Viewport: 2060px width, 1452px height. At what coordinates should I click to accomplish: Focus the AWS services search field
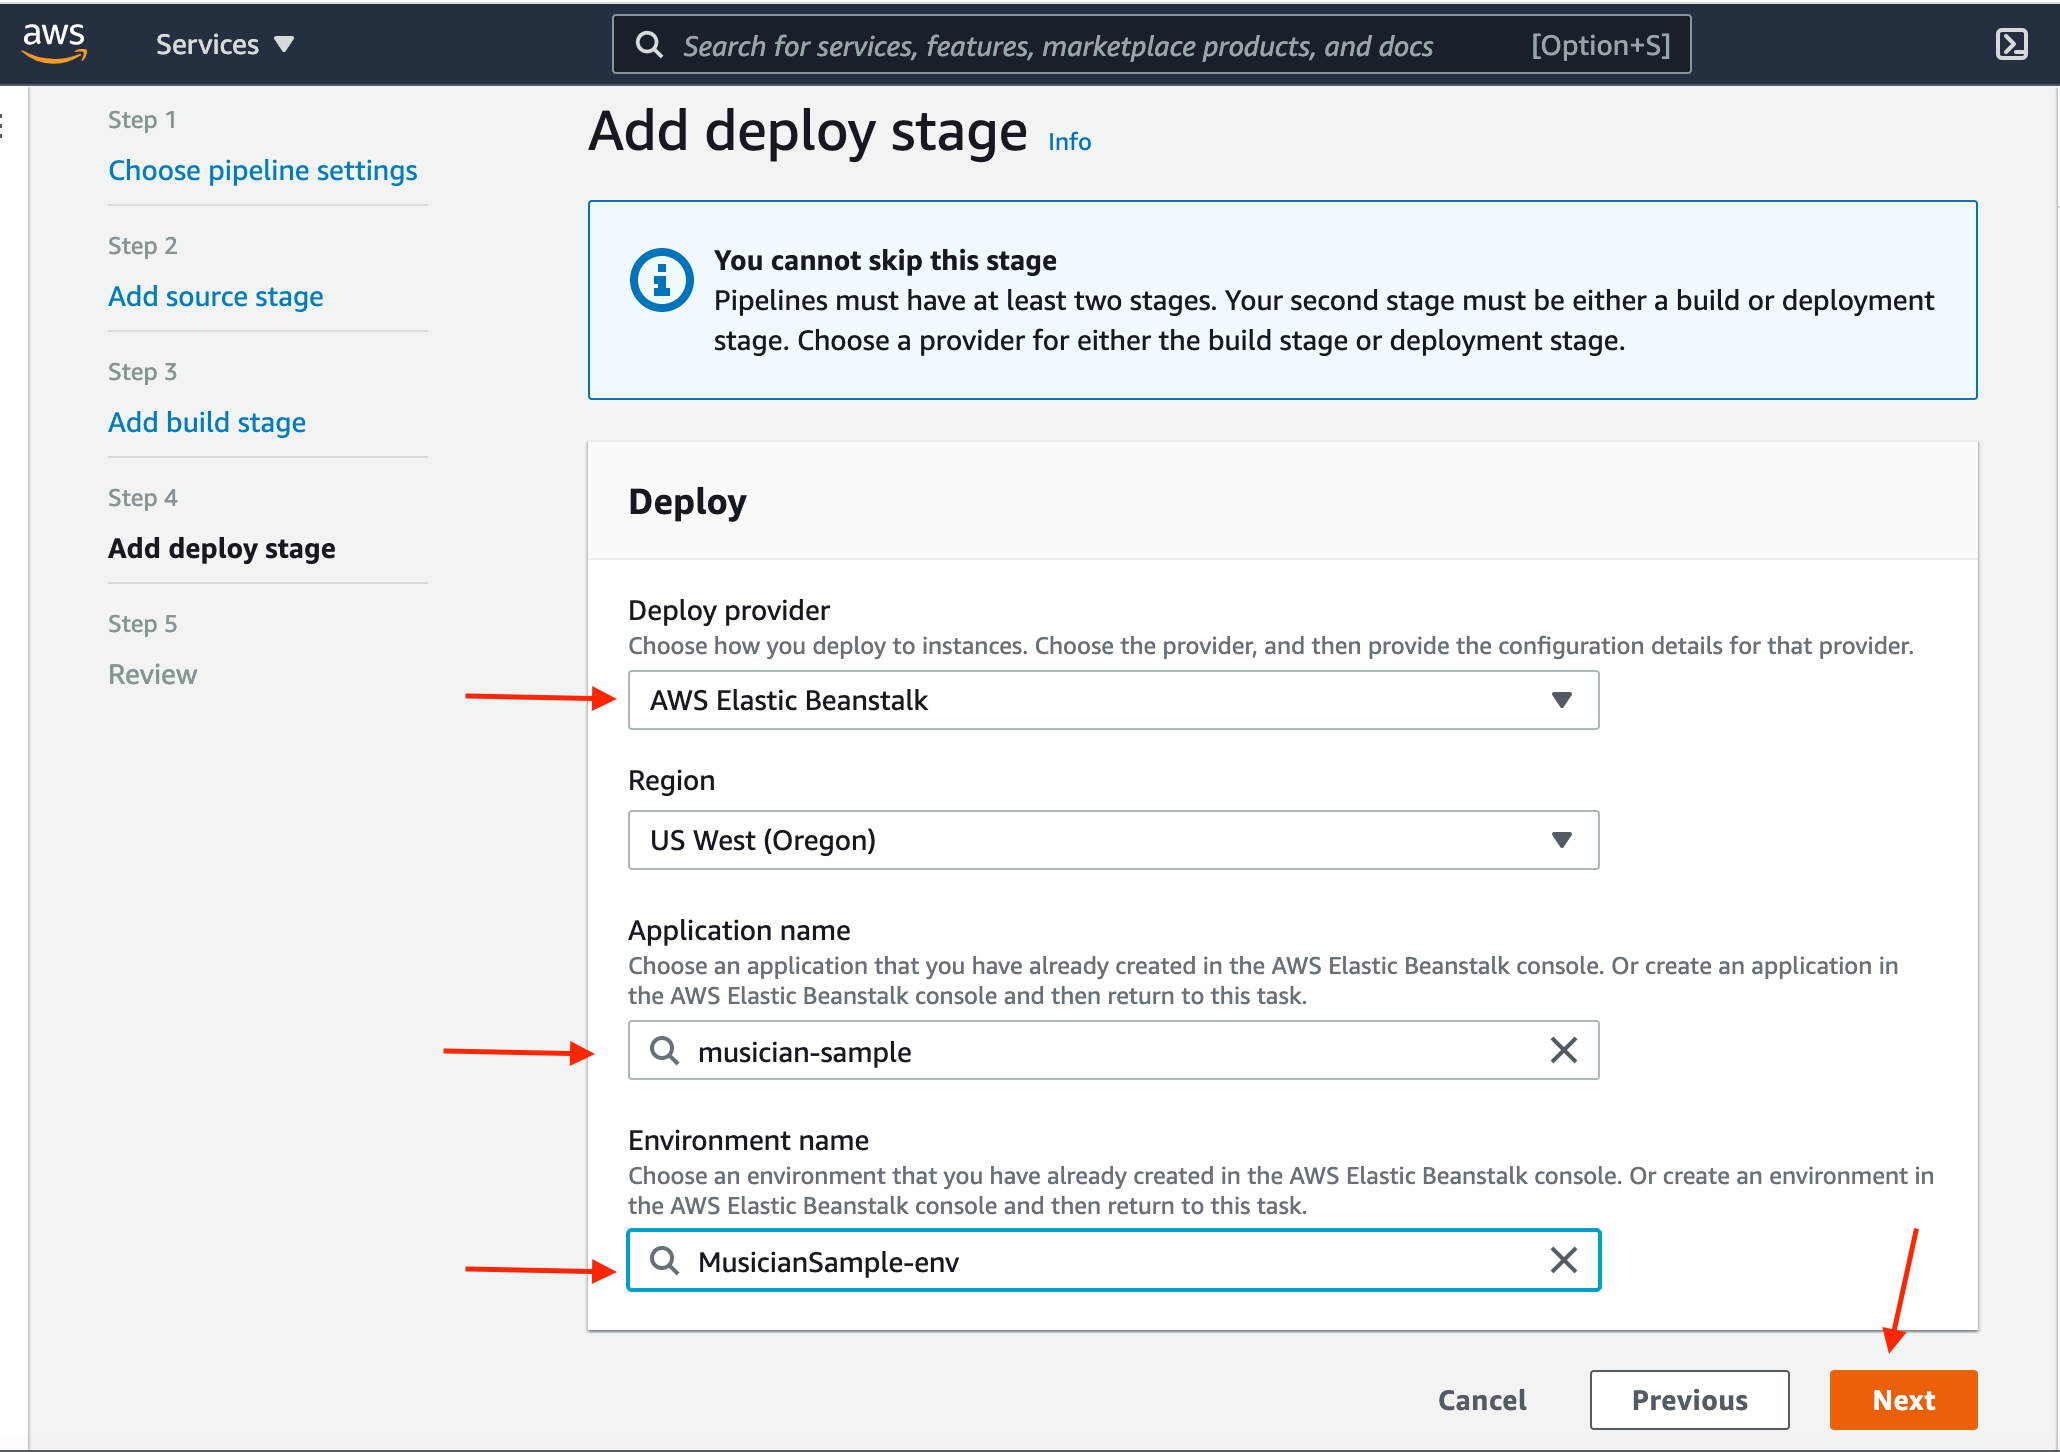click(x=1151, y=45)
